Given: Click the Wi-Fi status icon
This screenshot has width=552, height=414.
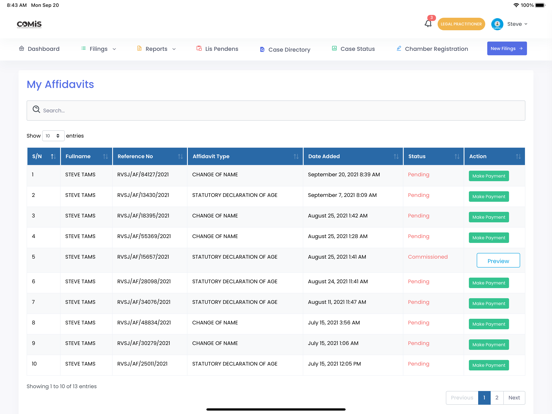Looking at the screenshot, I should coord(516,5).
